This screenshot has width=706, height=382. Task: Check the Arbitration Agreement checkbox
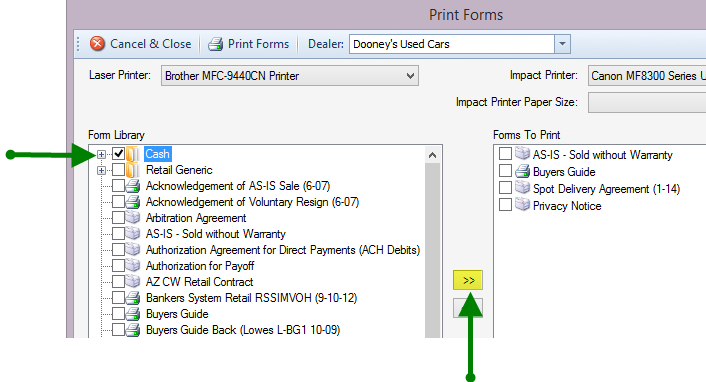pyautogui.click(x=118, y=218)
